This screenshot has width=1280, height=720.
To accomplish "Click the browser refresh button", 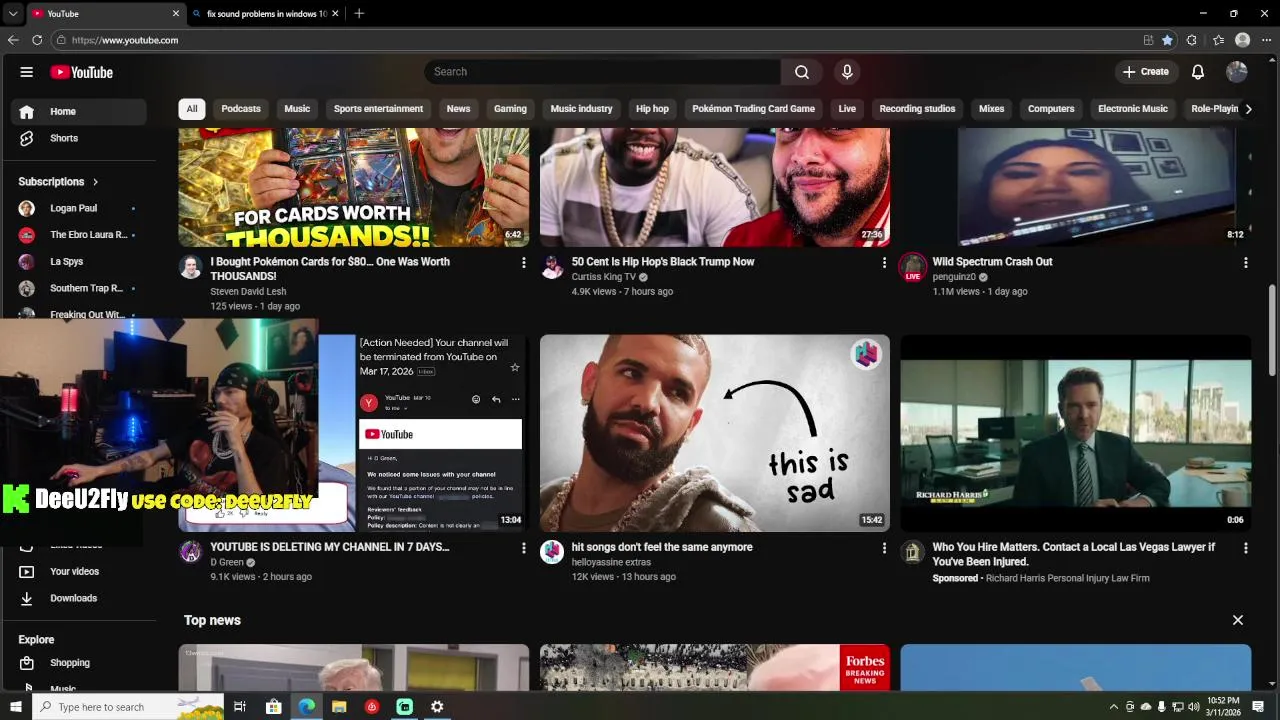I will [x=37, y=40].
